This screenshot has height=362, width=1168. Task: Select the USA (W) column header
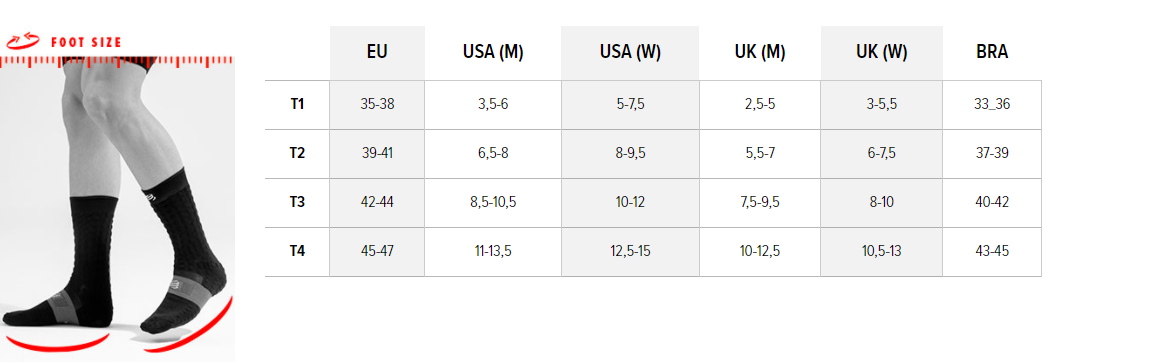click(630, 53)
